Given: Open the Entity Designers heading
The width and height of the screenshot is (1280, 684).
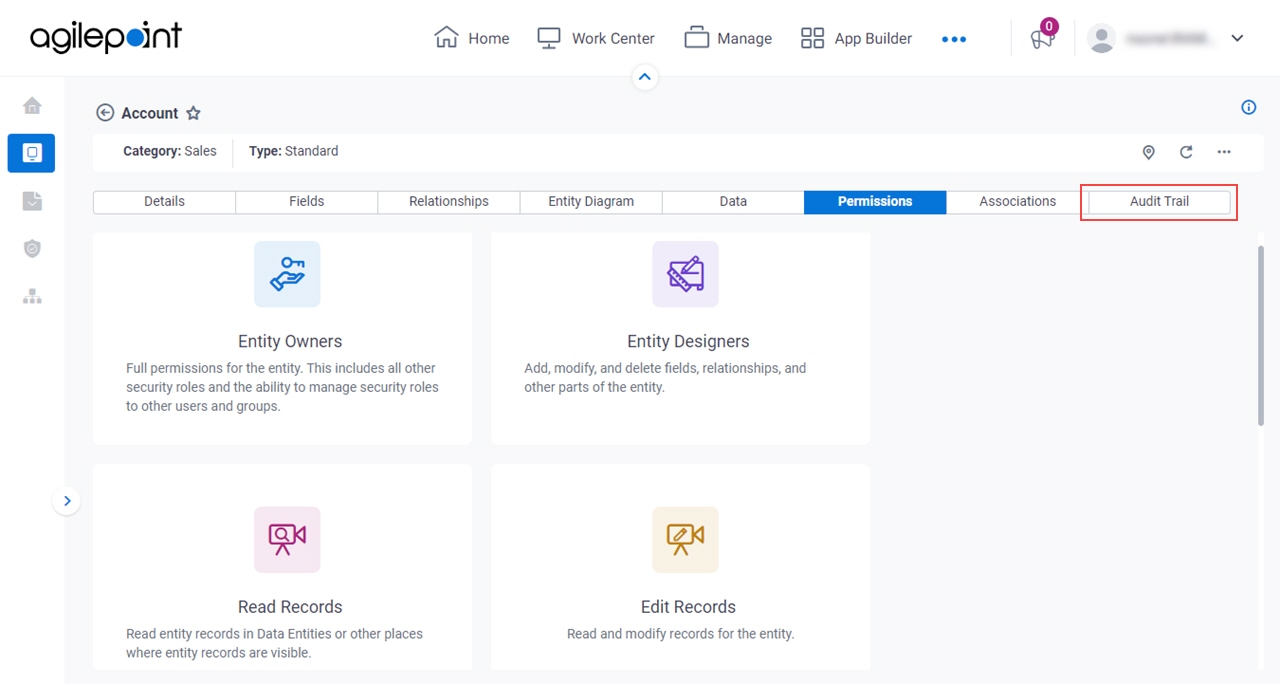Looking at the screenshot, I should (x=688, y=342).
